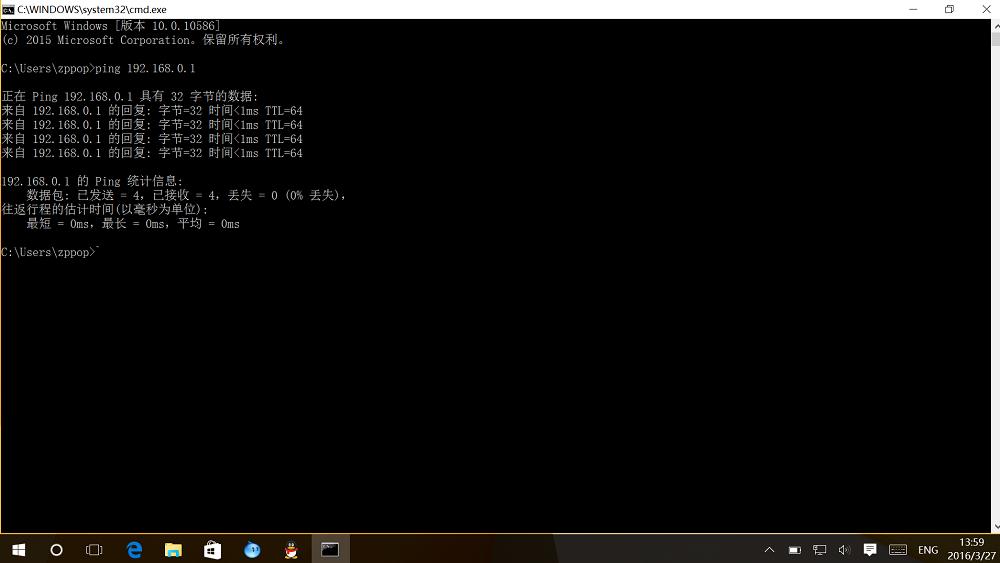Screen dimensions: 1000x563
Task: Click the '往返行程的估计时间' line
Action: (x=105, y=210)
